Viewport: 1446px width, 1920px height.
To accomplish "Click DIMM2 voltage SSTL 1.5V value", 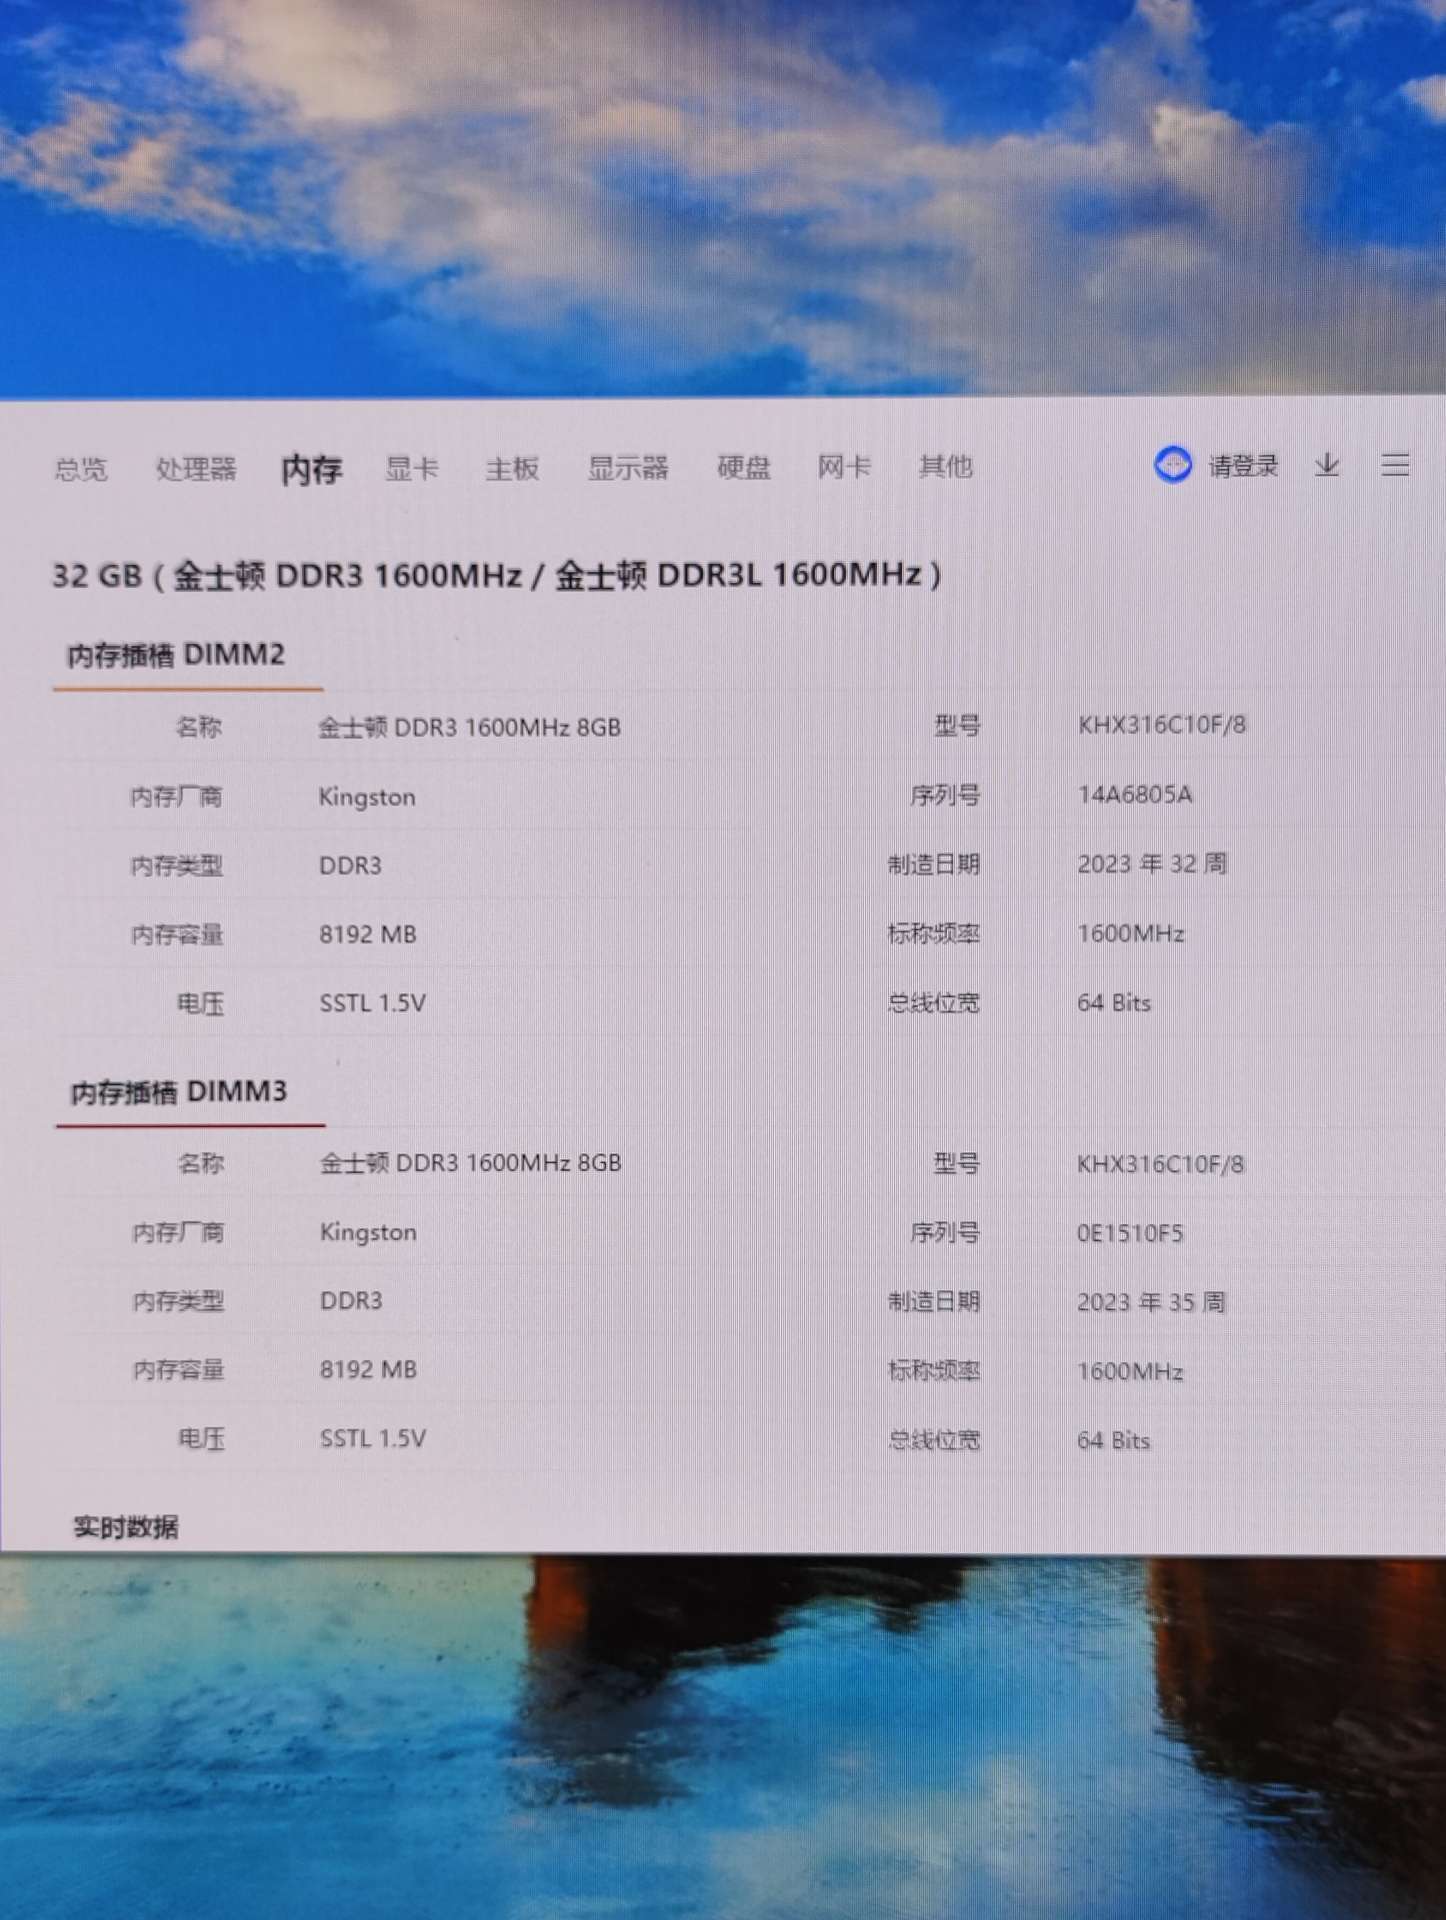I will pyautogui.click(x=373, y=1003).
